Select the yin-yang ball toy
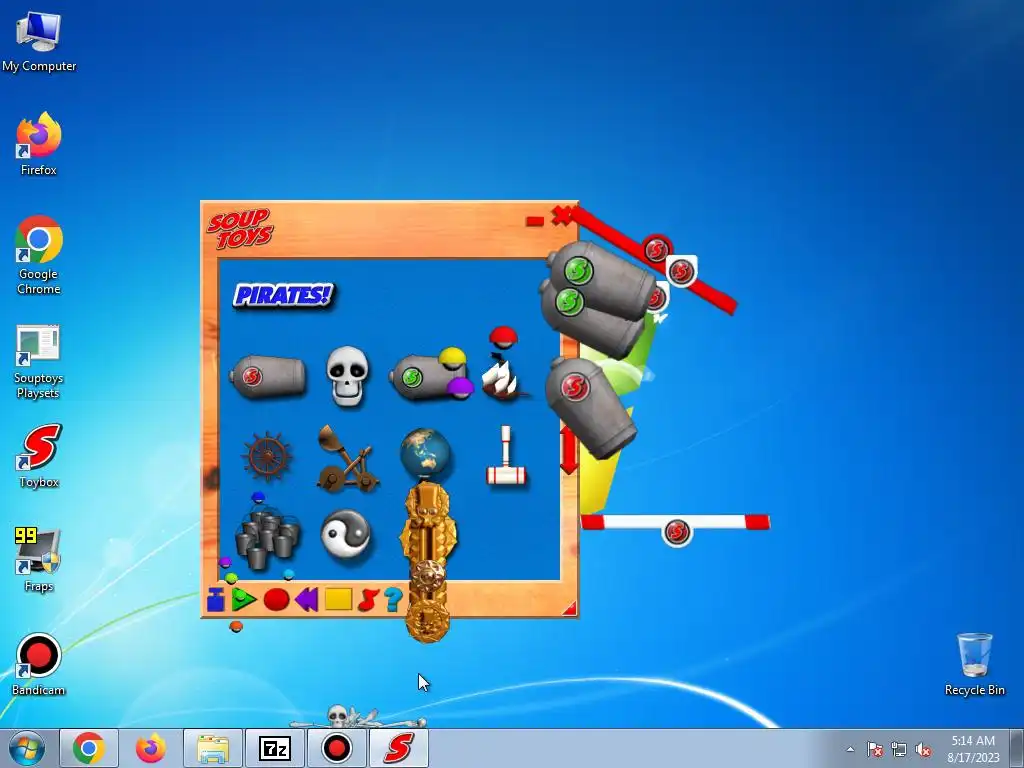Image resolution: width=1024 pixels, height=768 pixels. [346, 534]
